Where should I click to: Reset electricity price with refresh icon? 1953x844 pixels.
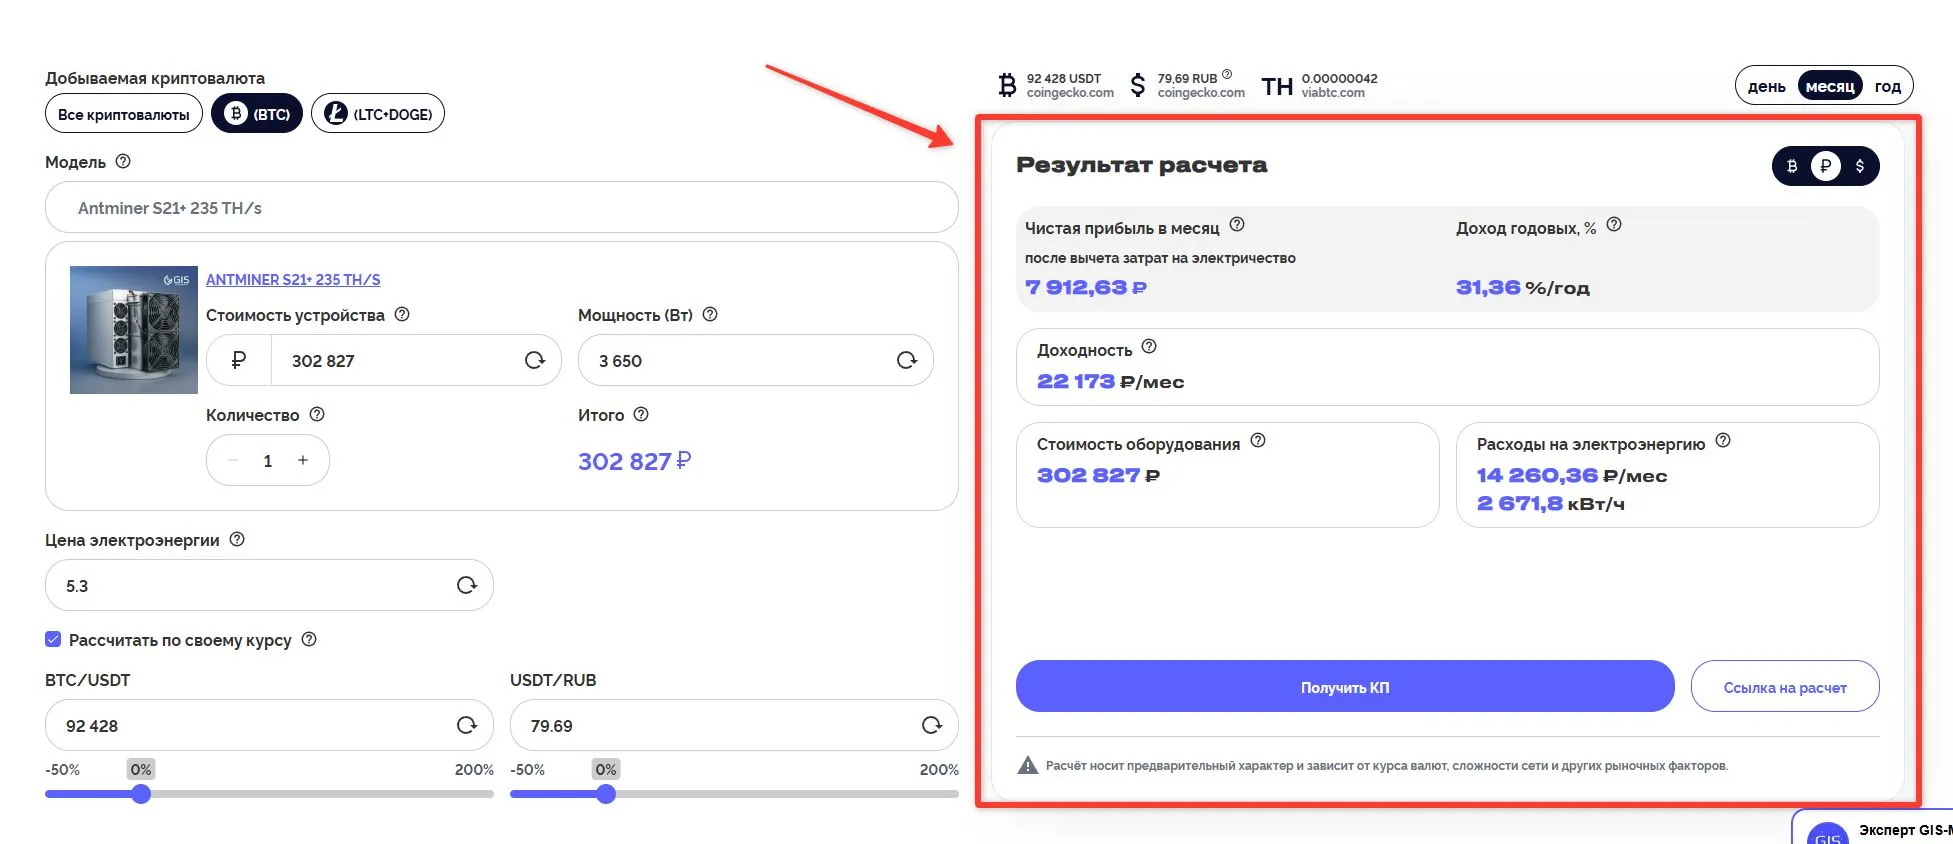click(x=467, y=585)
